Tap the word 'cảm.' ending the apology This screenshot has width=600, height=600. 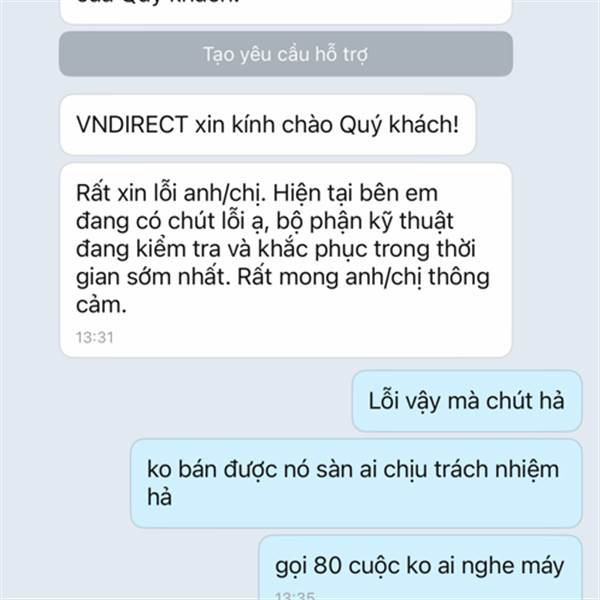pos(101,305)
